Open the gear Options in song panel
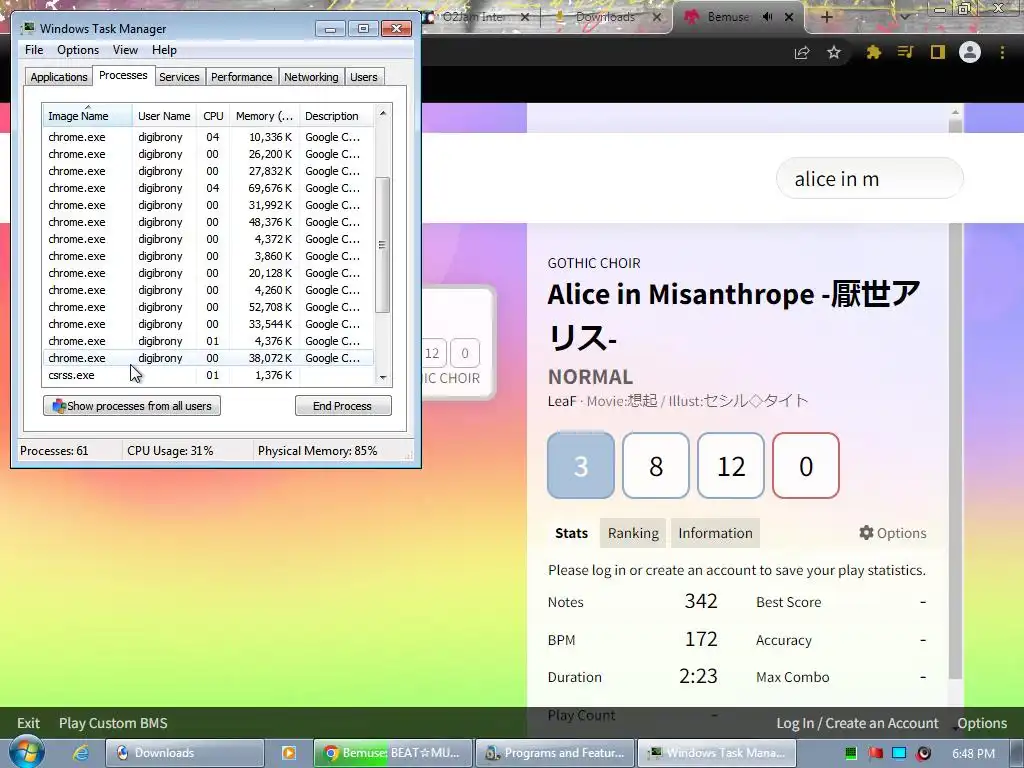 (x=893, y=533)
